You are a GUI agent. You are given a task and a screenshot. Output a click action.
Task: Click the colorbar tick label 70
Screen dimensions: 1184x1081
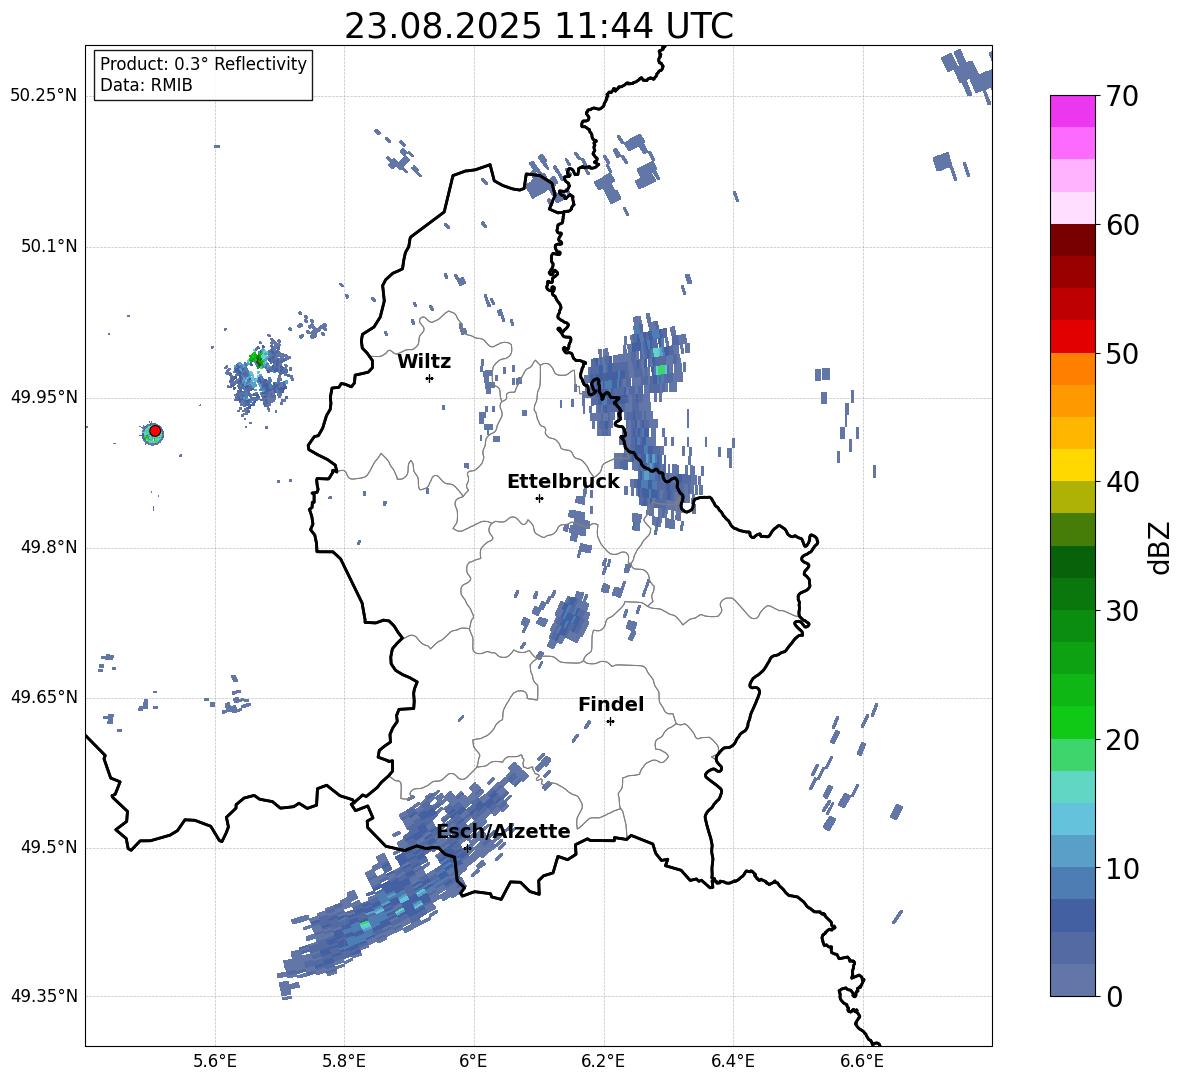[1122, 96]
